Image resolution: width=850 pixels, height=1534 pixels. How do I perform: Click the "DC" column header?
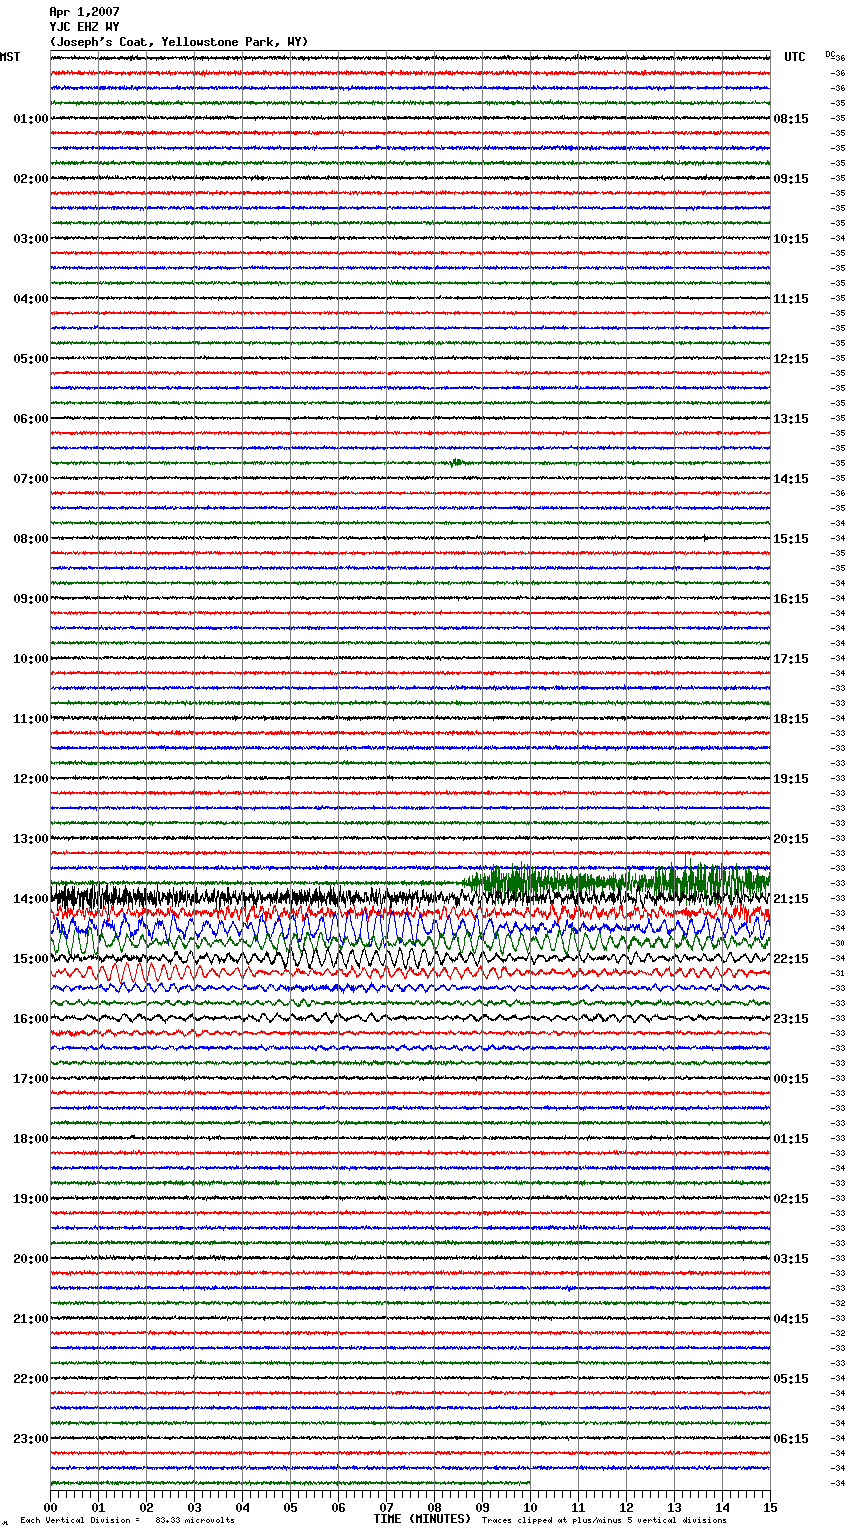tap(830, 54)
